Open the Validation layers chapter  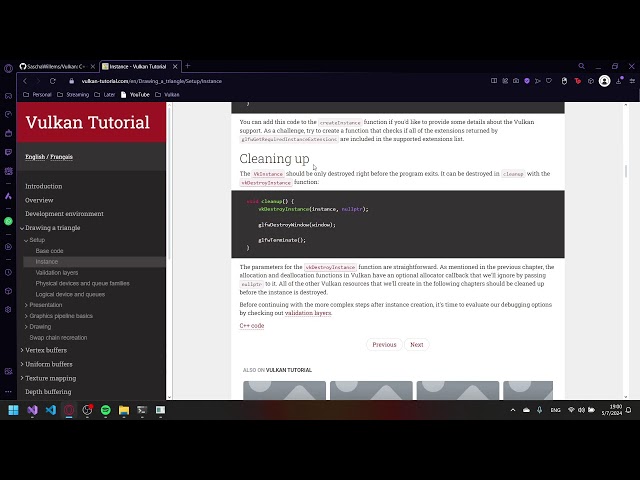pyautogui.click(x=57, y=273)
